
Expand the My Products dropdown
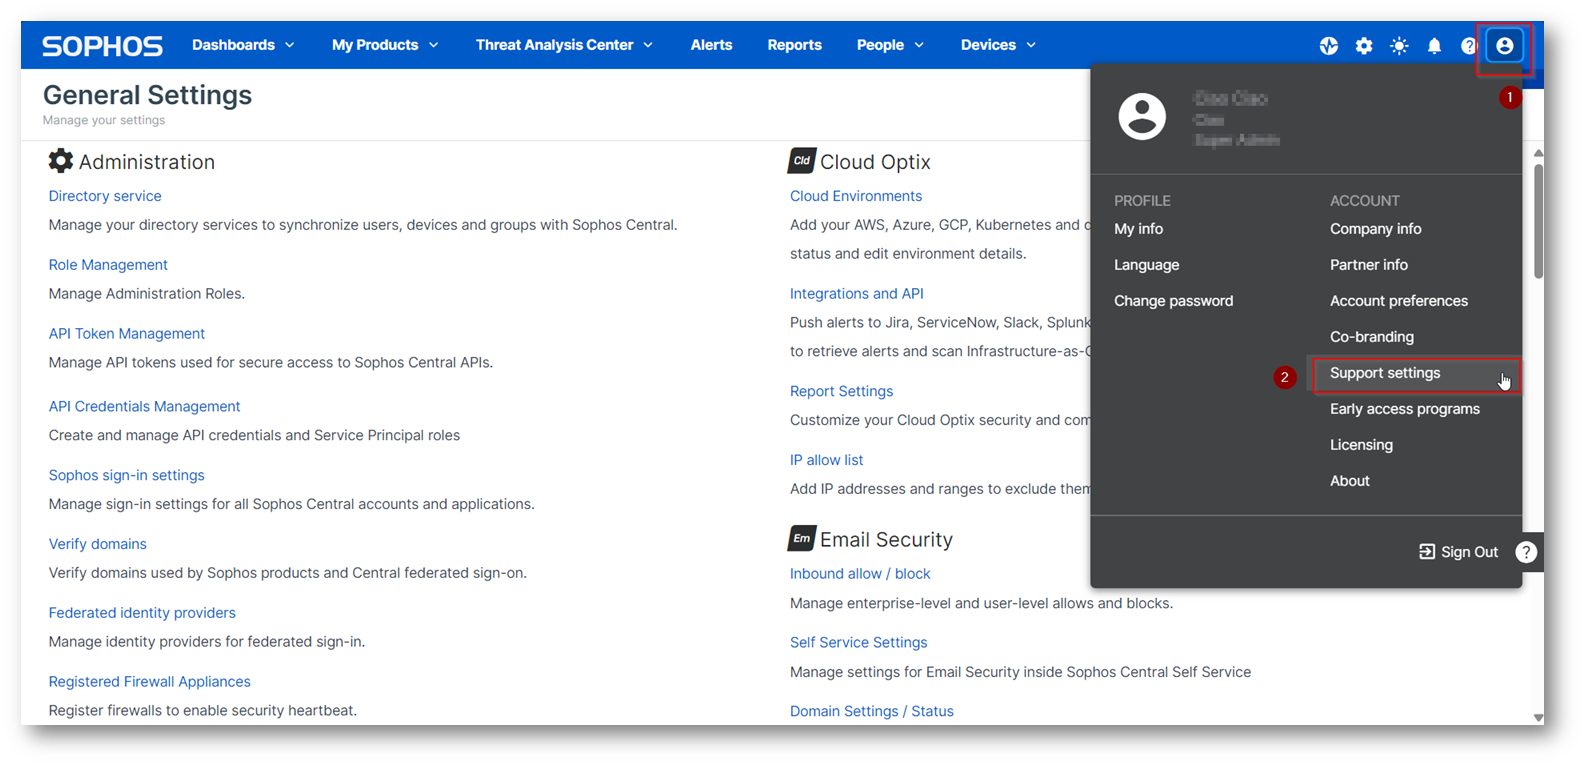[x=385, y=45]
